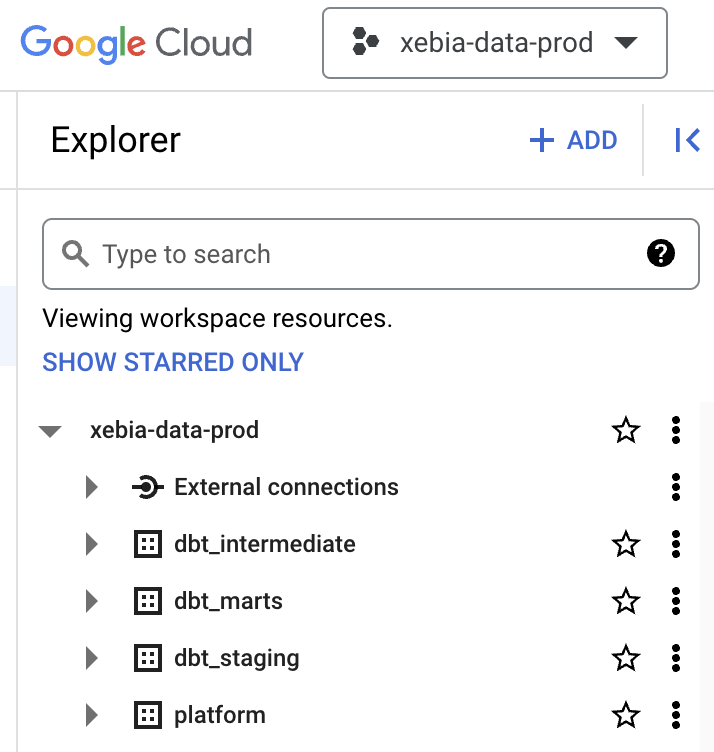Select the dbt_marts dataset in tree

click(x=228, y=601)
